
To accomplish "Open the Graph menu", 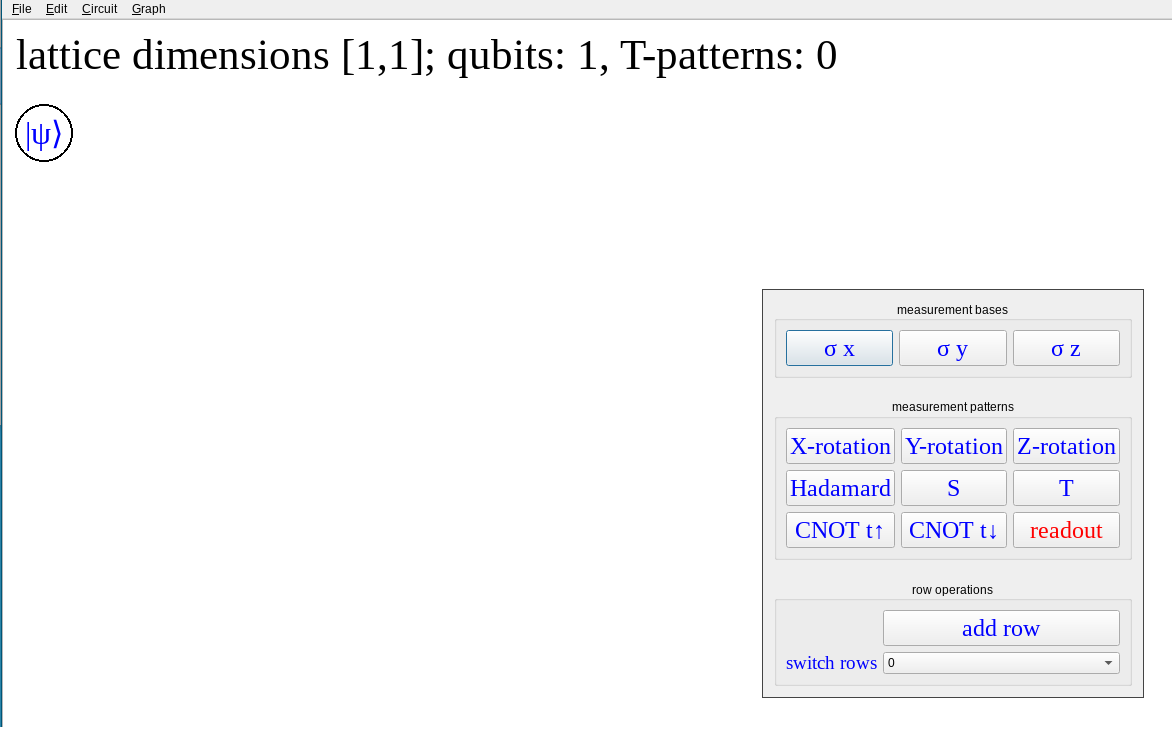I will click(x=148, y=9).
